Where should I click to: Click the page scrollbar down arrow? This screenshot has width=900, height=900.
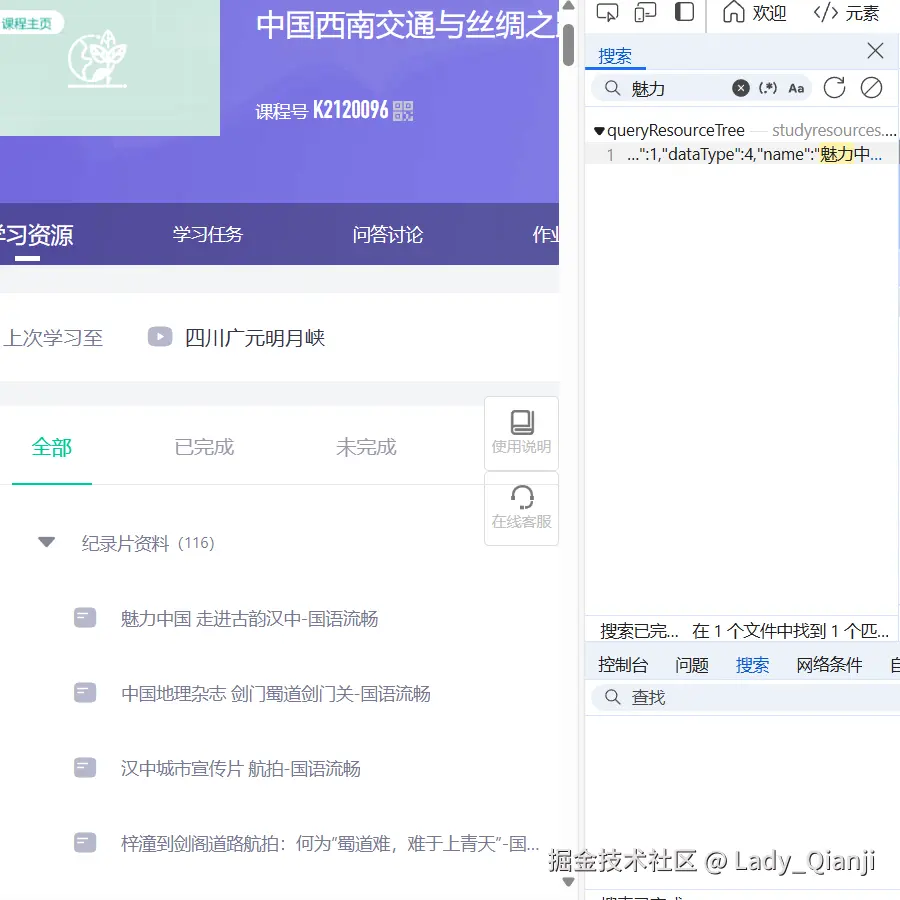point(568,882)
